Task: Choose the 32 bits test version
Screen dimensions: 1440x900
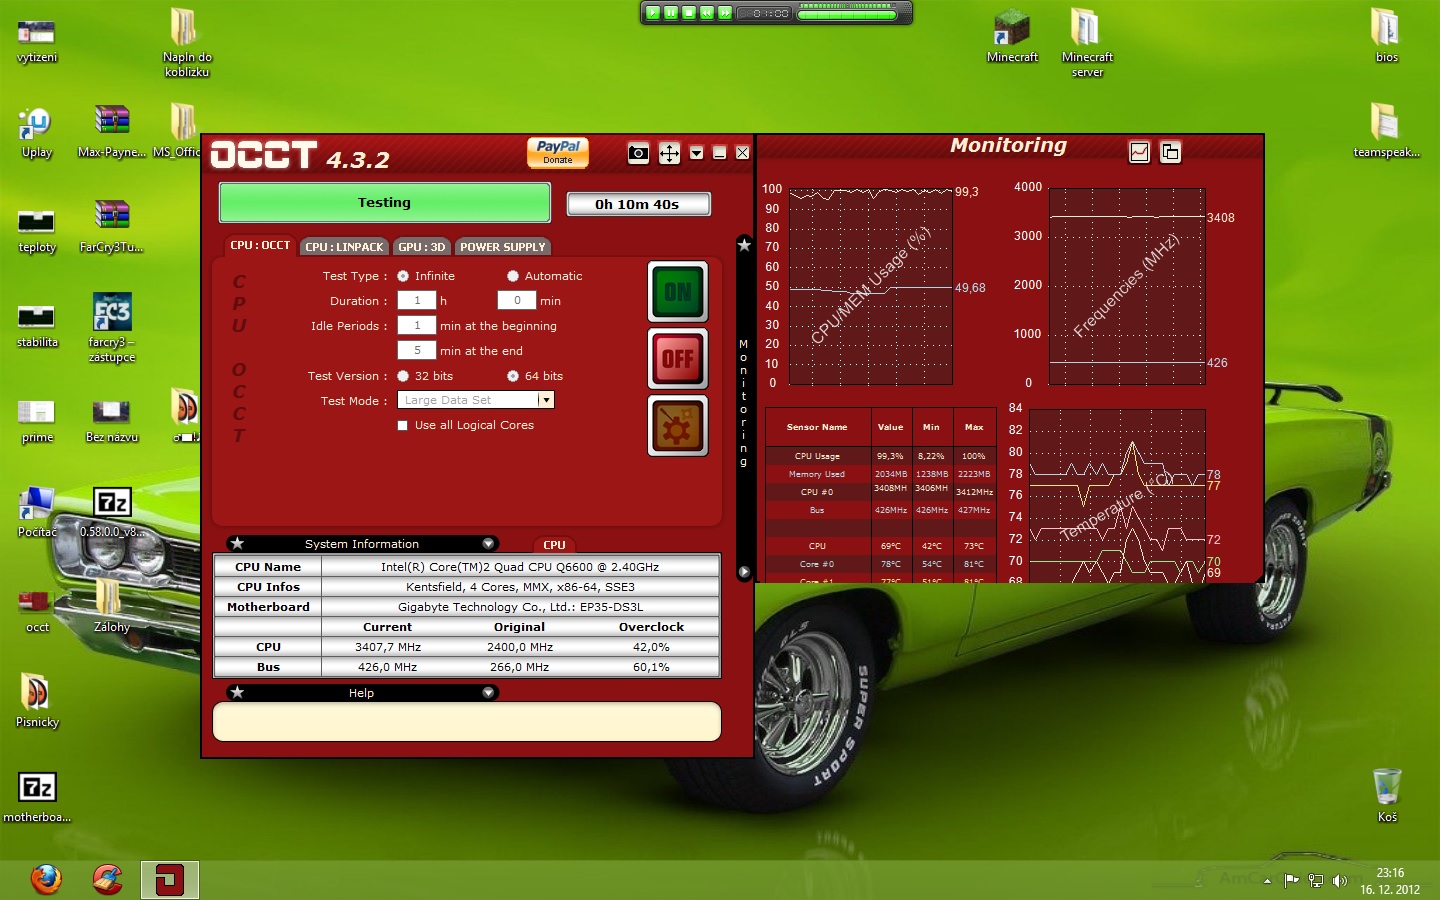Action: pyautogui.click(x=403, y=376)
